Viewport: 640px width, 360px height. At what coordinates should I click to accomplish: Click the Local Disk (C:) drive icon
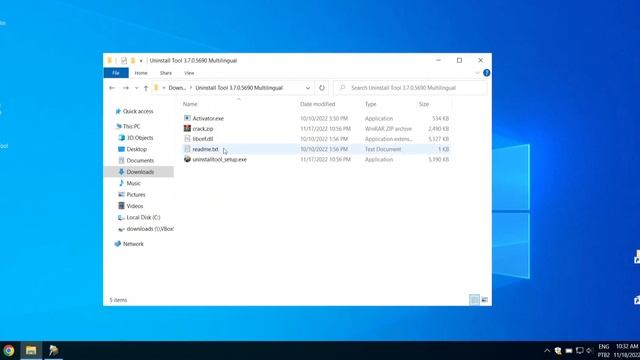pyautogui.click(x=121, y=217)
